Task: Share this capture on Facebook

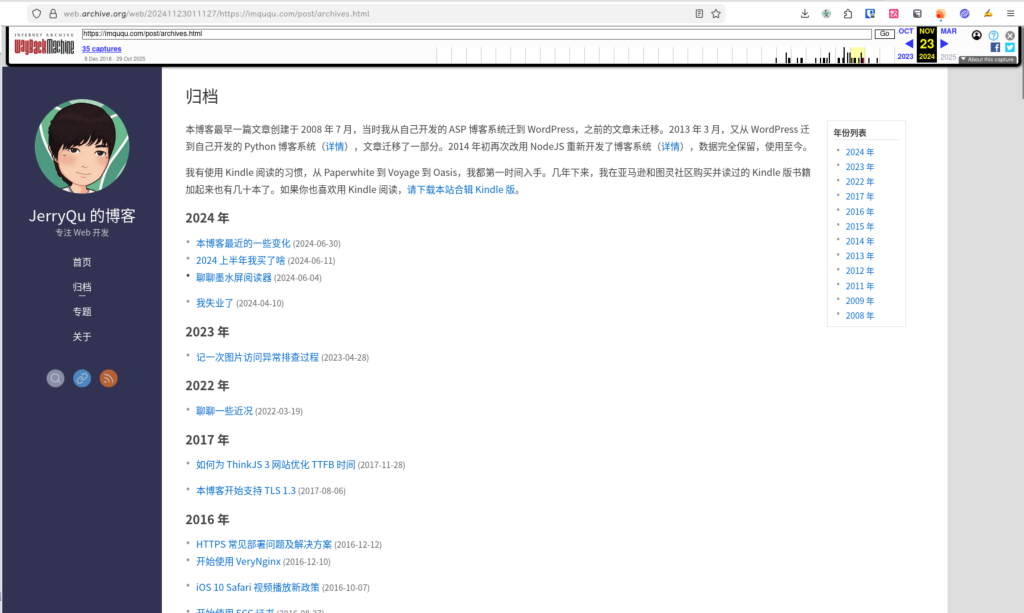Action: pyautogui.click(x=994, y=46)
